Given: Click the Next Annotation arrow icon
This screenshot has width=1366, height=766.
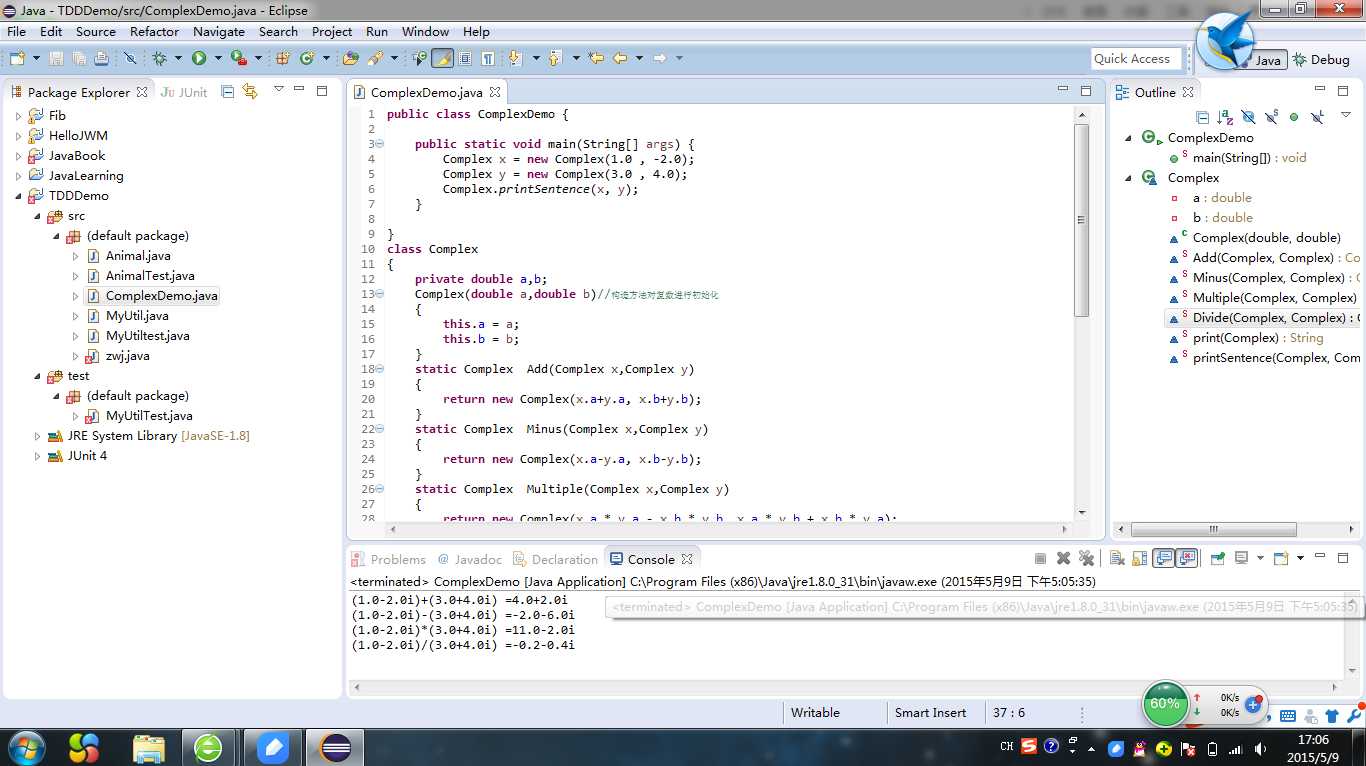Looking at the screenshot, I should pyautogui.click(x=514, y=58).
